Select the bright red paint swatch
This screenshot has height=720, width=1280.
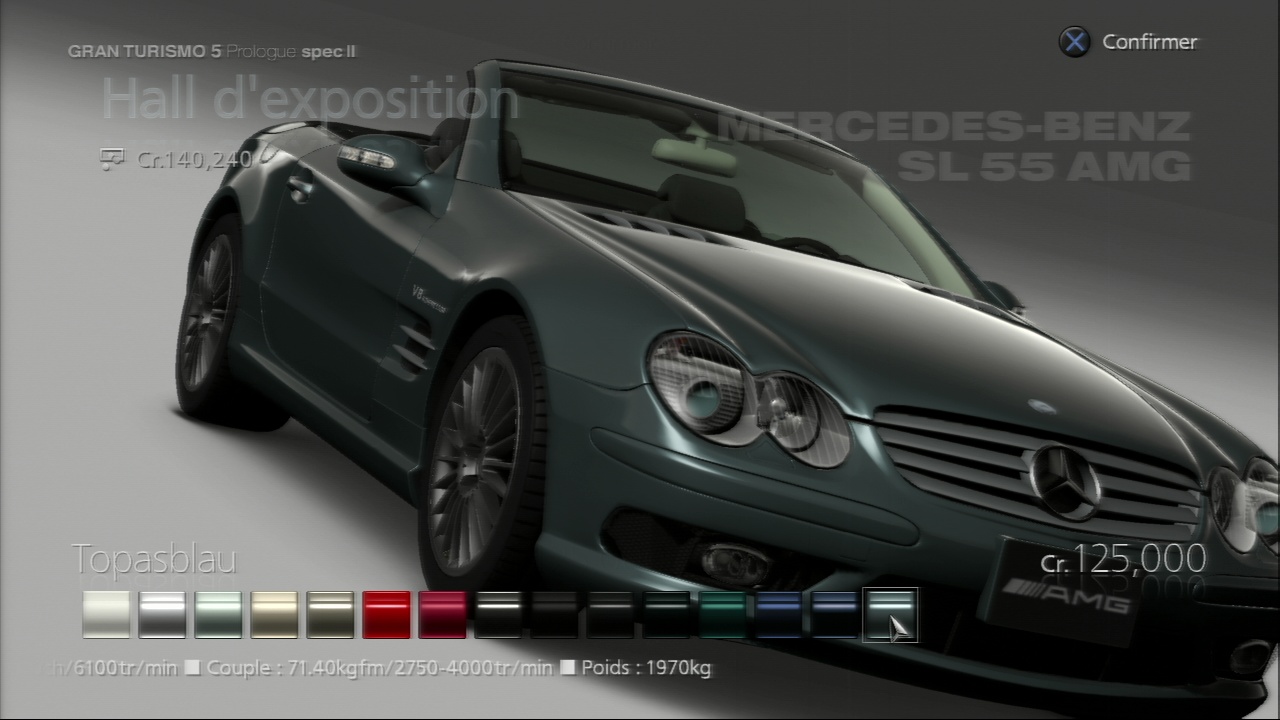pos(386,614)
